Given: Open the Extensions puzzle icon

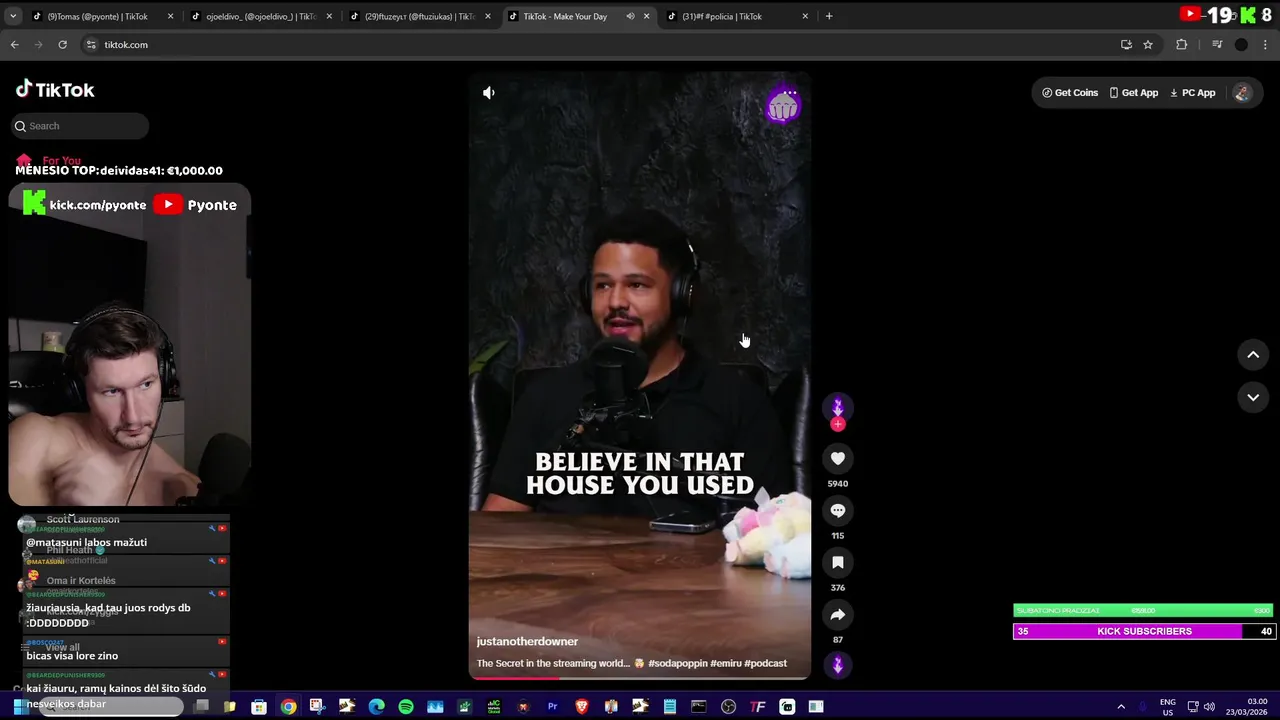Looking at the screenshot, I should [x=1181, y=45].
